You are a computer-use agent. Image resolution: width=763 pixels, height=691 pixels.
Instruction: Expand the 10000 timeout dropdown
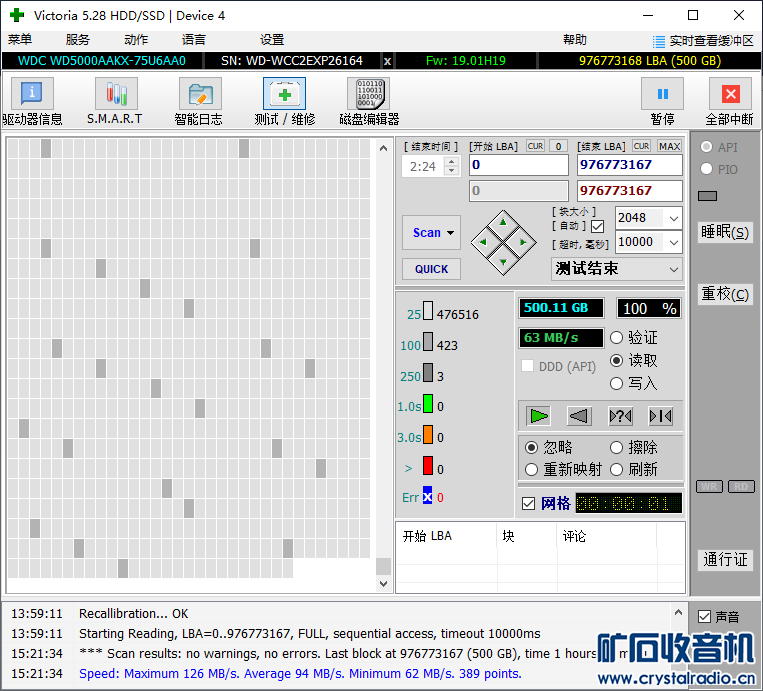coord(673,242)
